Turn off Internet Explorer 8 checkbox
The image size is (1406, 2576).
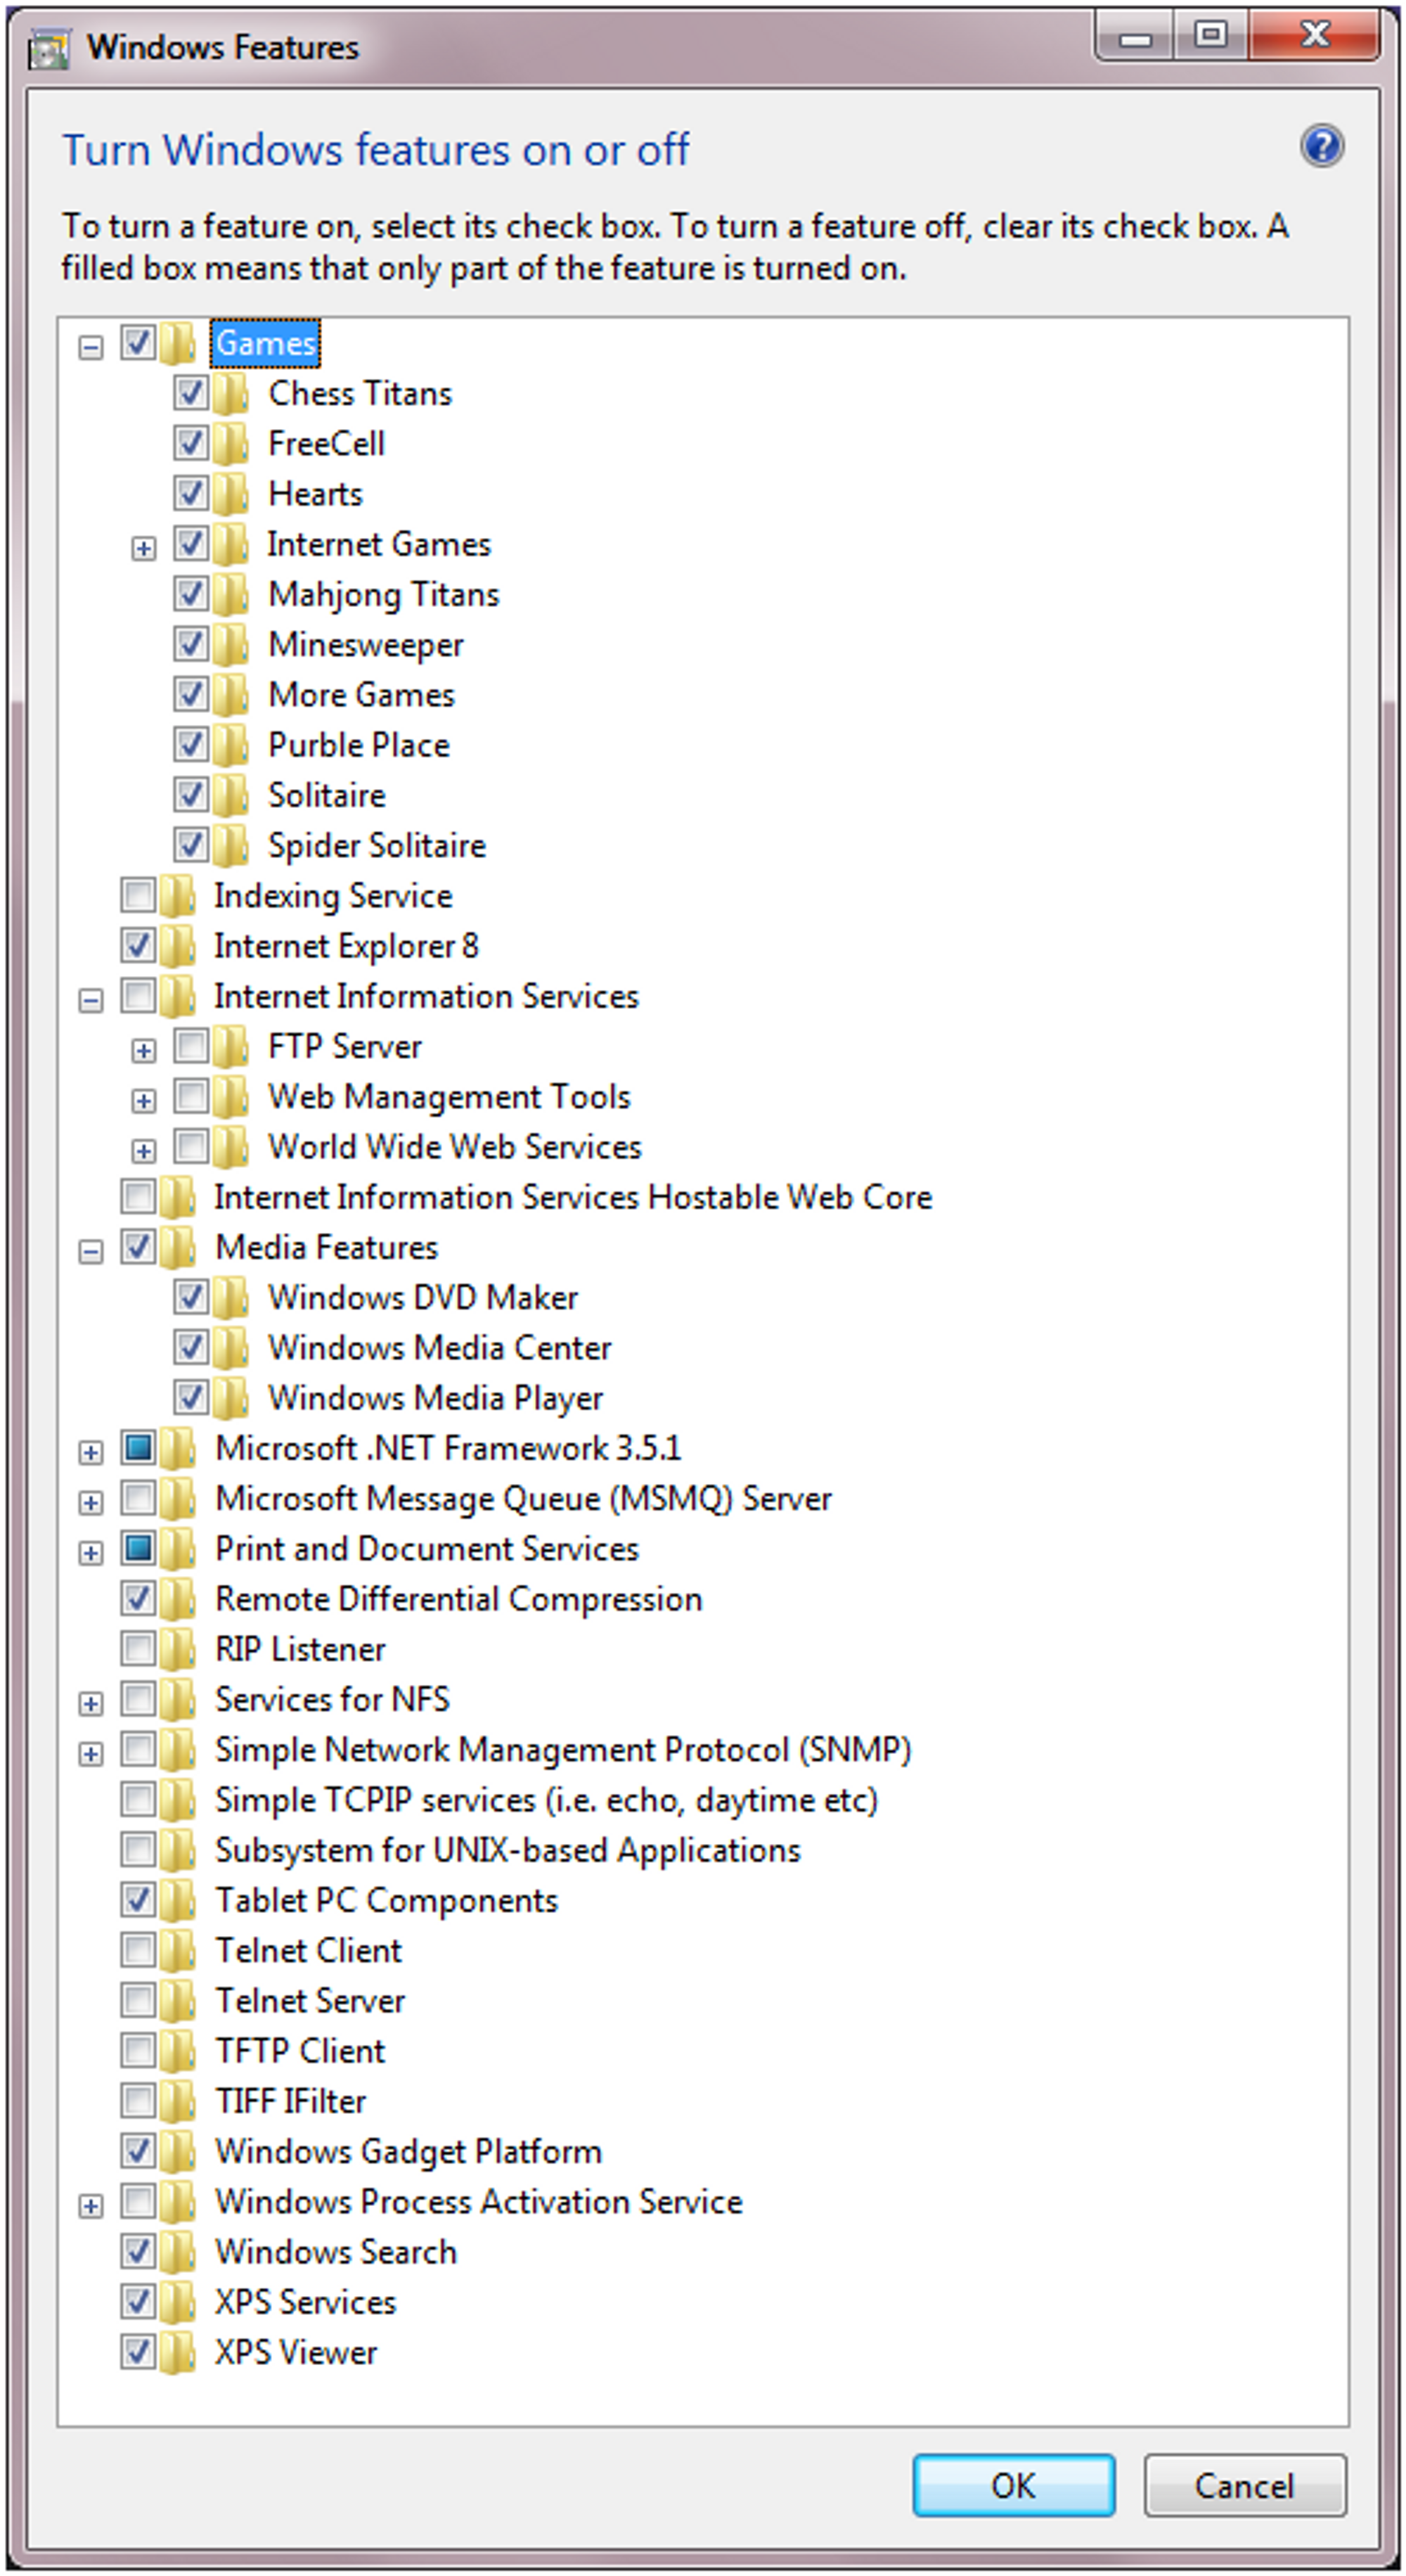(138, 946)
